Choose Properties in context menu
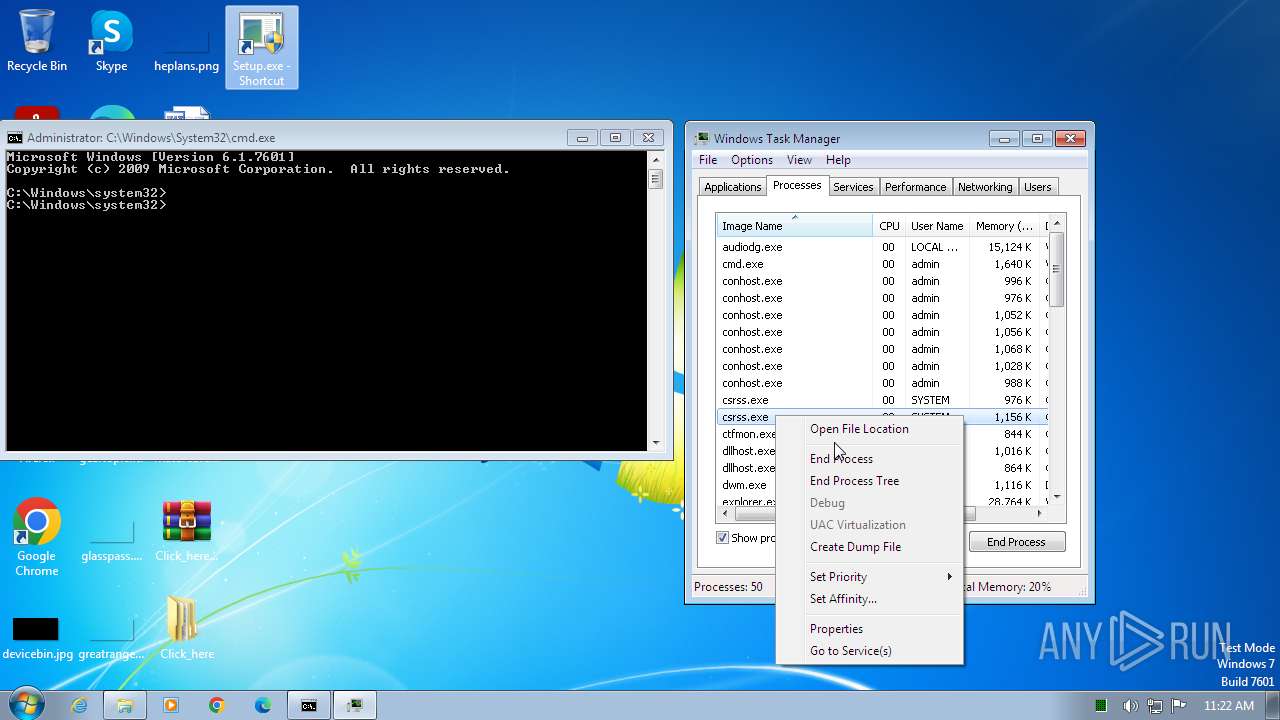The width and height of the screenshot is (1280, 720). [x=869, y=629]
